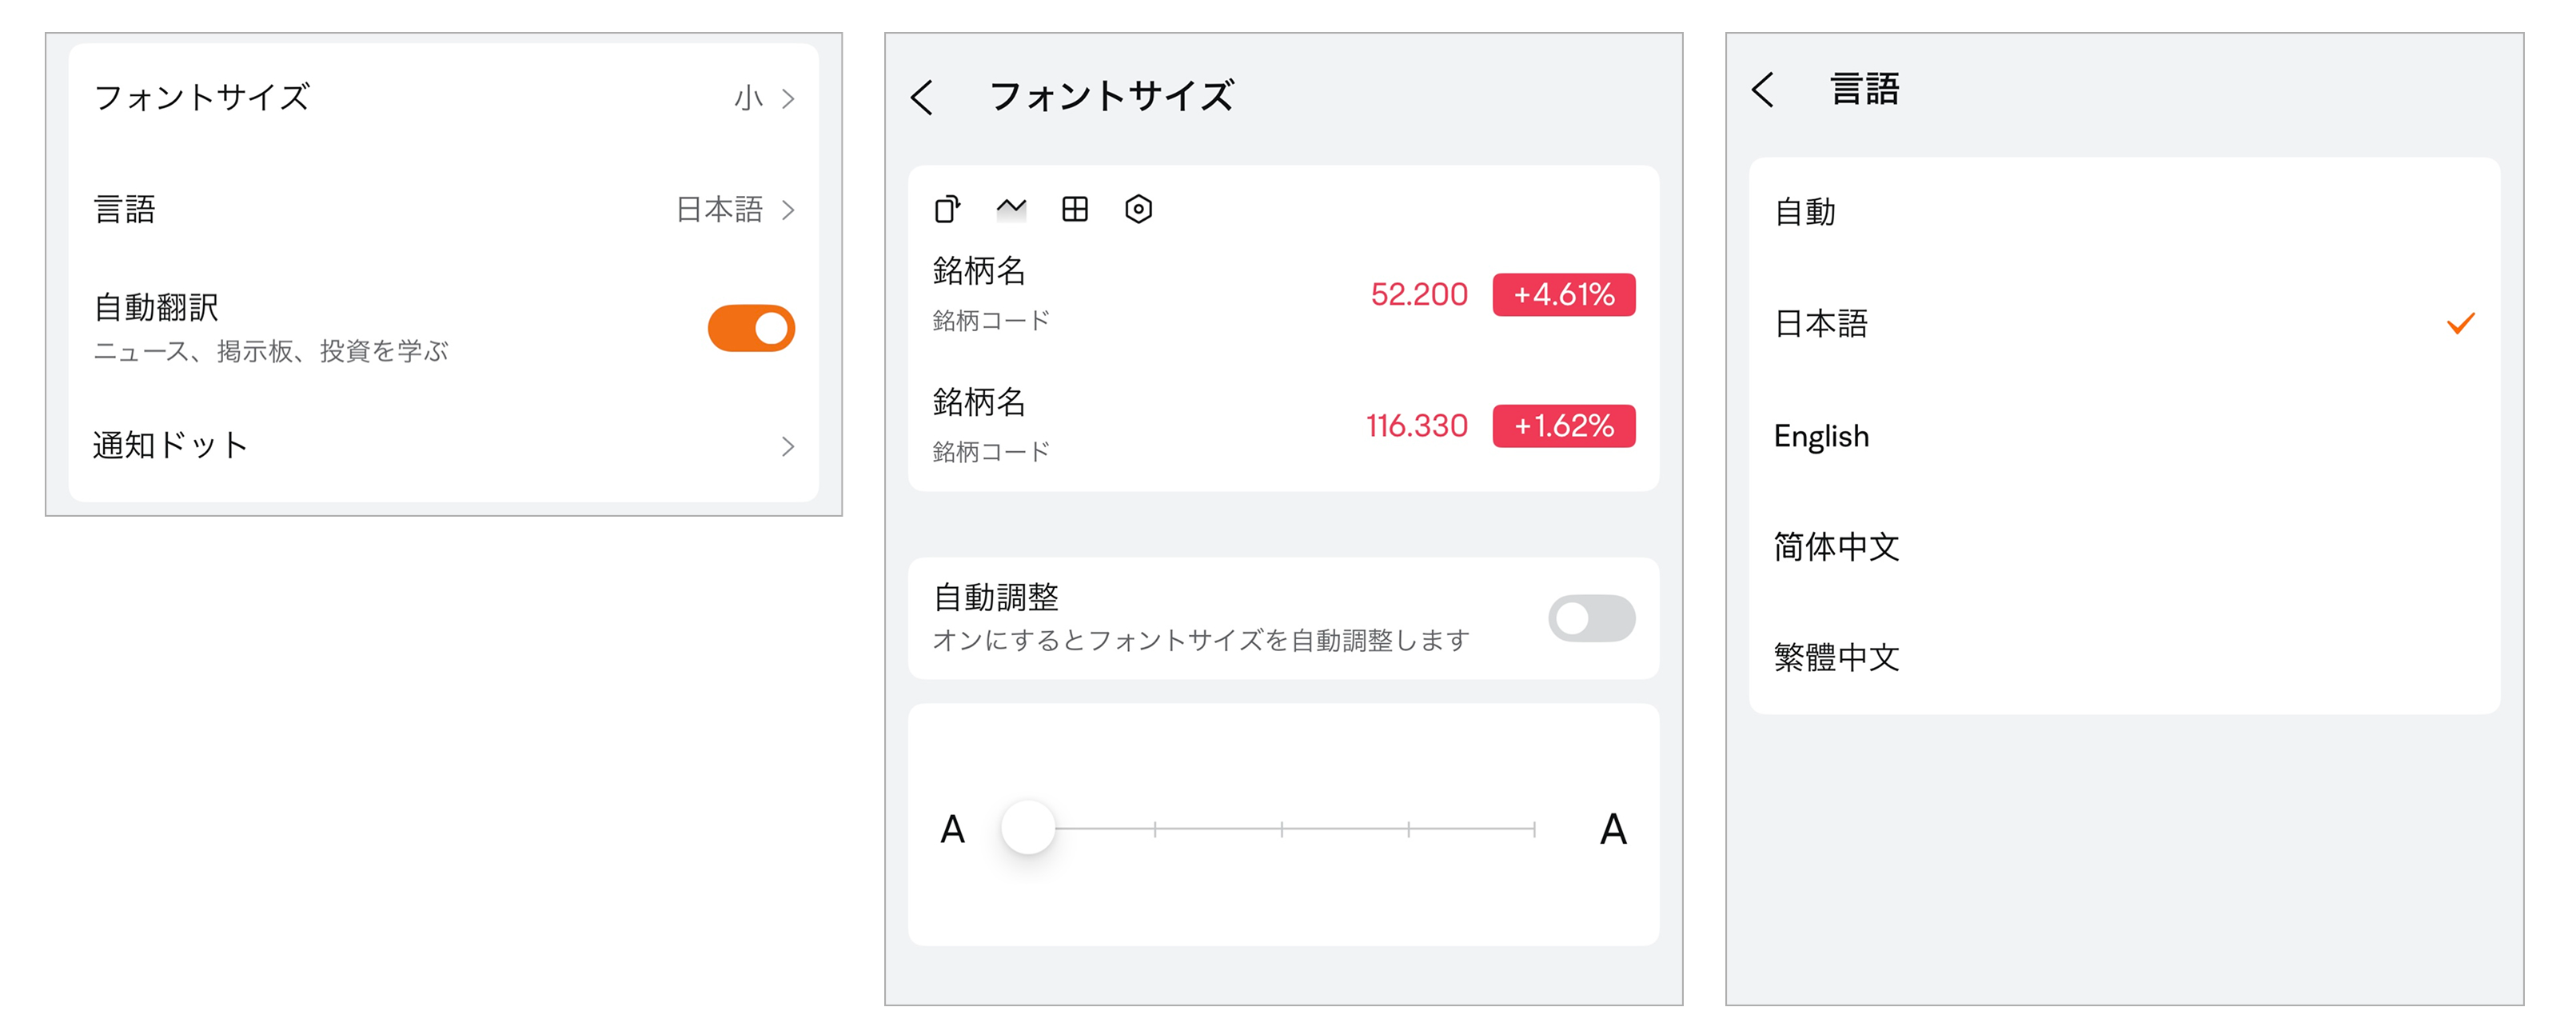Open フォントサイズ setting chevron
Viewport: 2576px width, 1035px height.
click(788, 98)
